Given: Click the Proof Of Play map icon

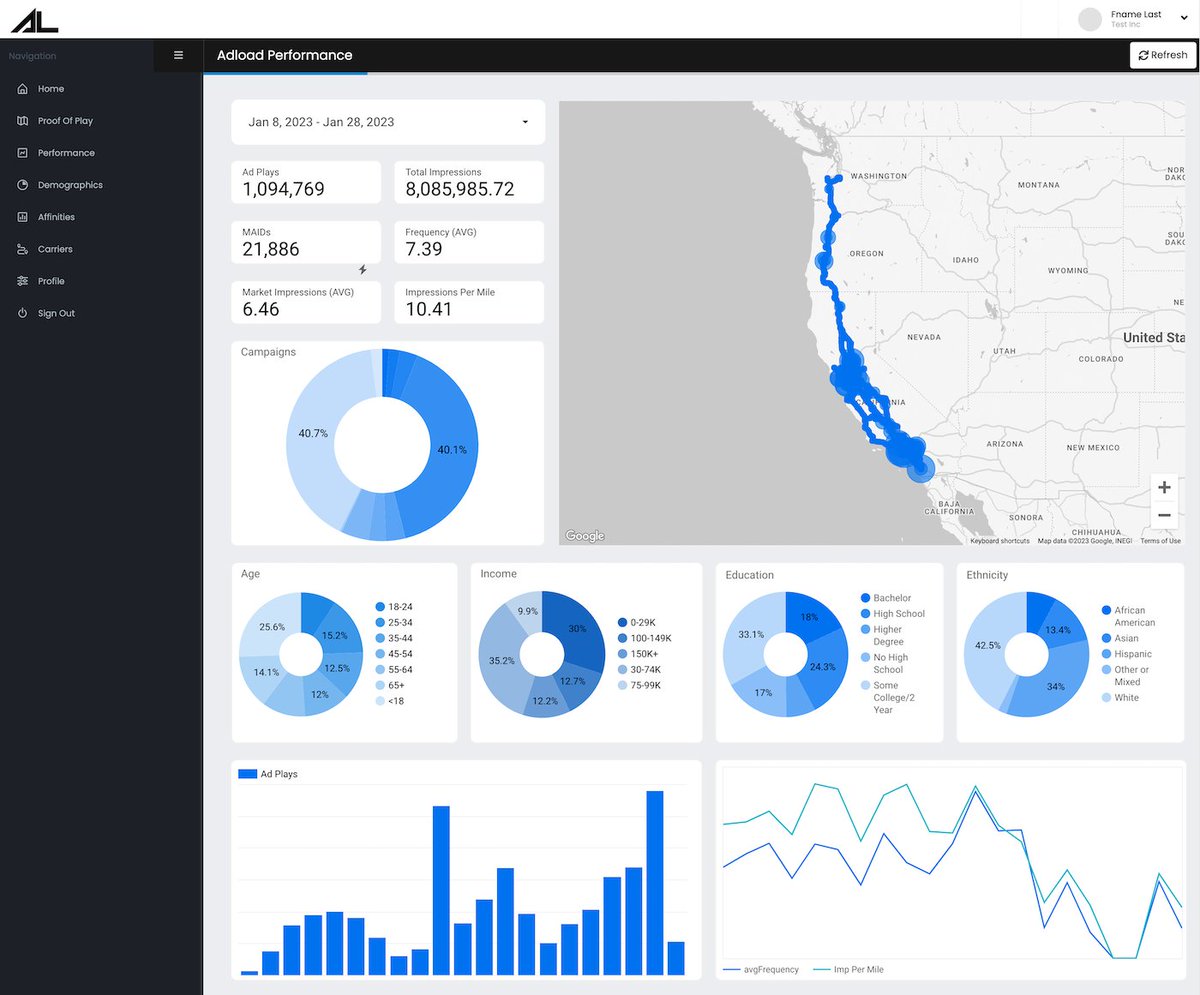Looking at the screenshot, I should pos(22,121).
